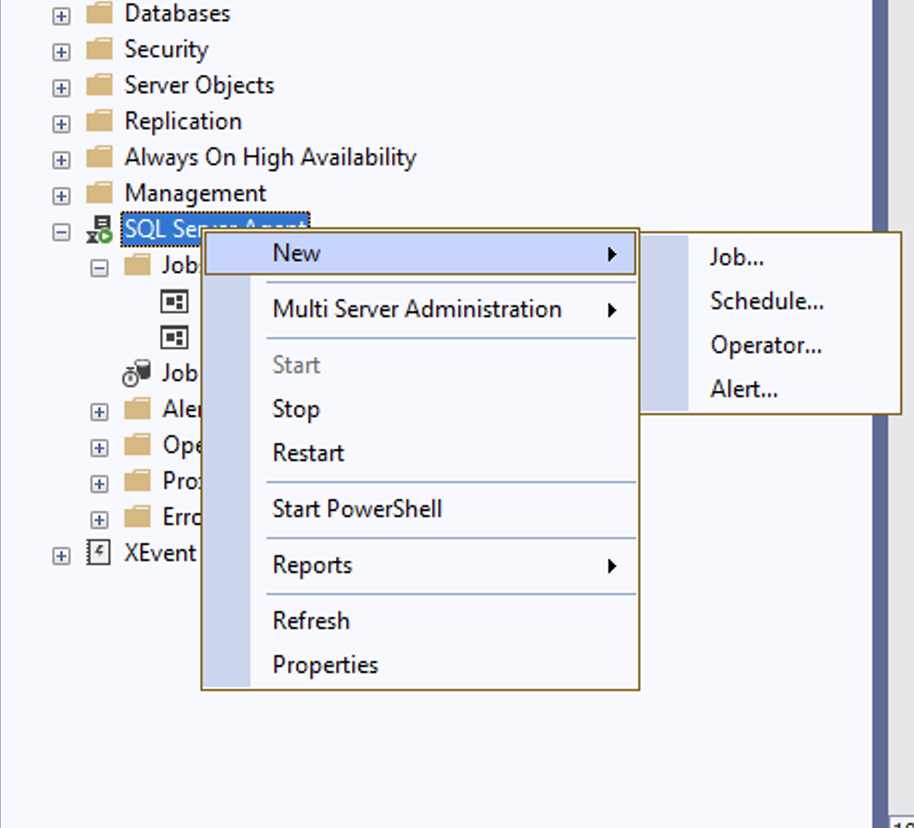Screen dimensions: 914x828
Task: Click the Operators folder icon
Action: pyautogui.click(x=138, y=445)
